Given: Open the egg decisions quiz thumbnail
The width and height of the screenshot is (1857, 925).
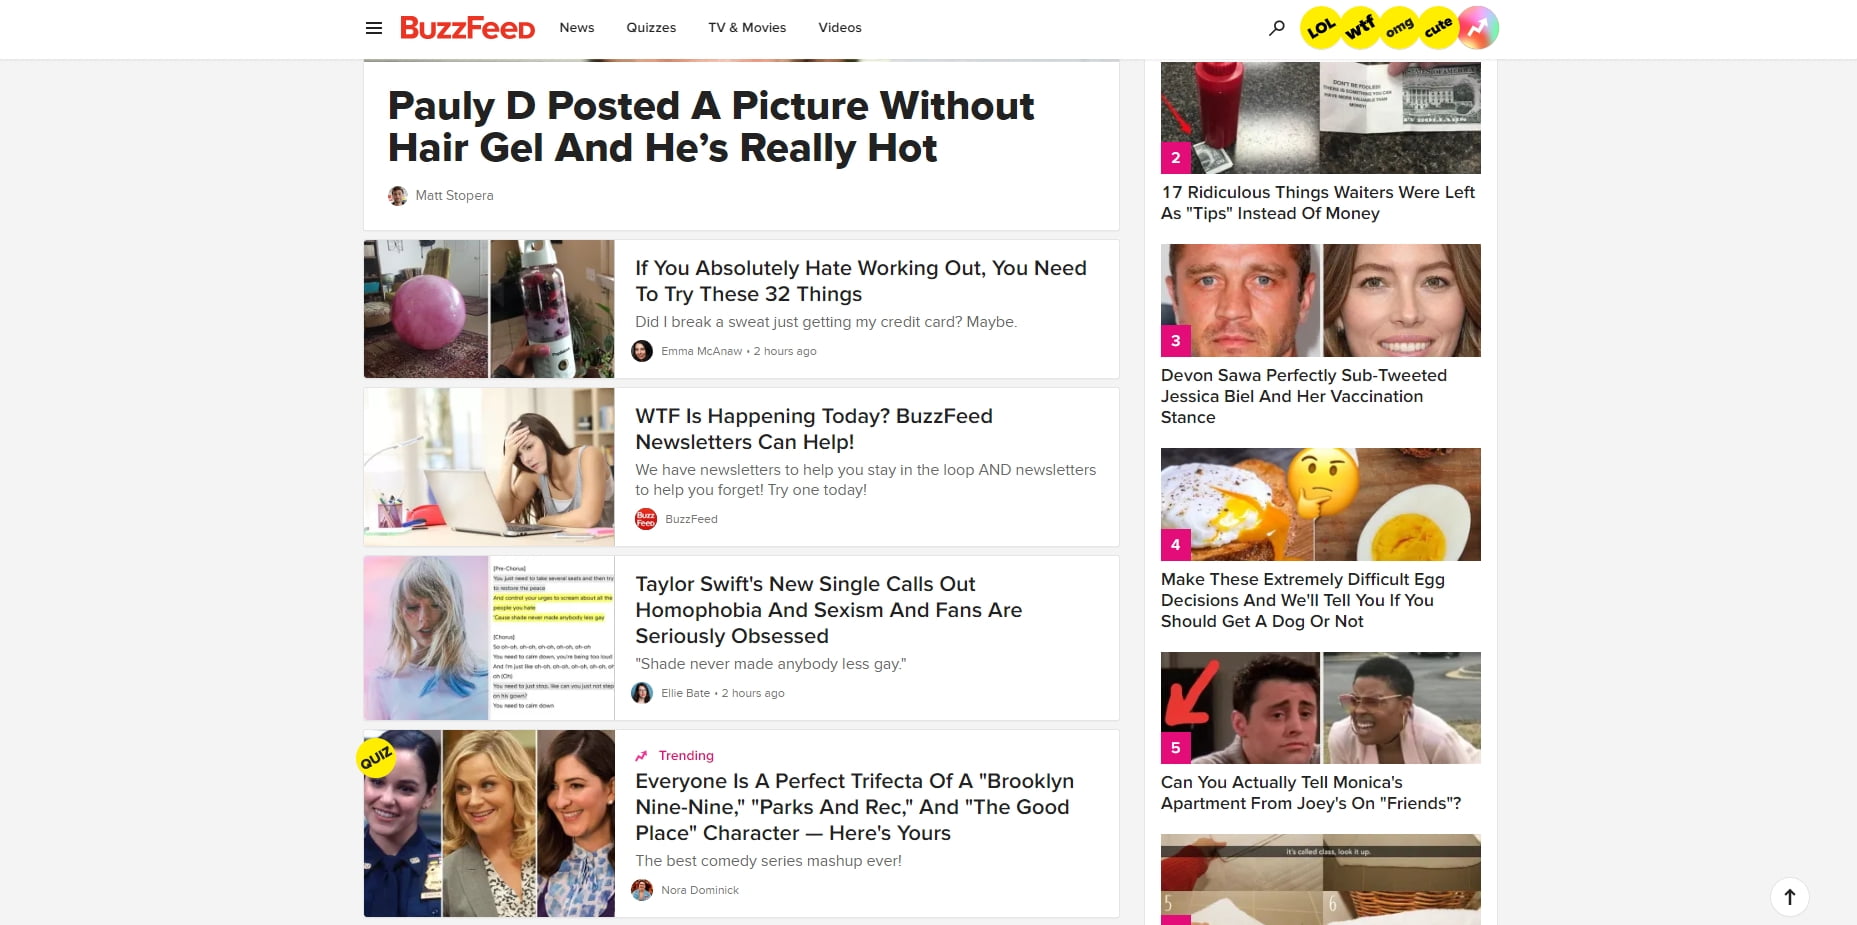Looking at the screenshot, I should tap(1321, 504).
